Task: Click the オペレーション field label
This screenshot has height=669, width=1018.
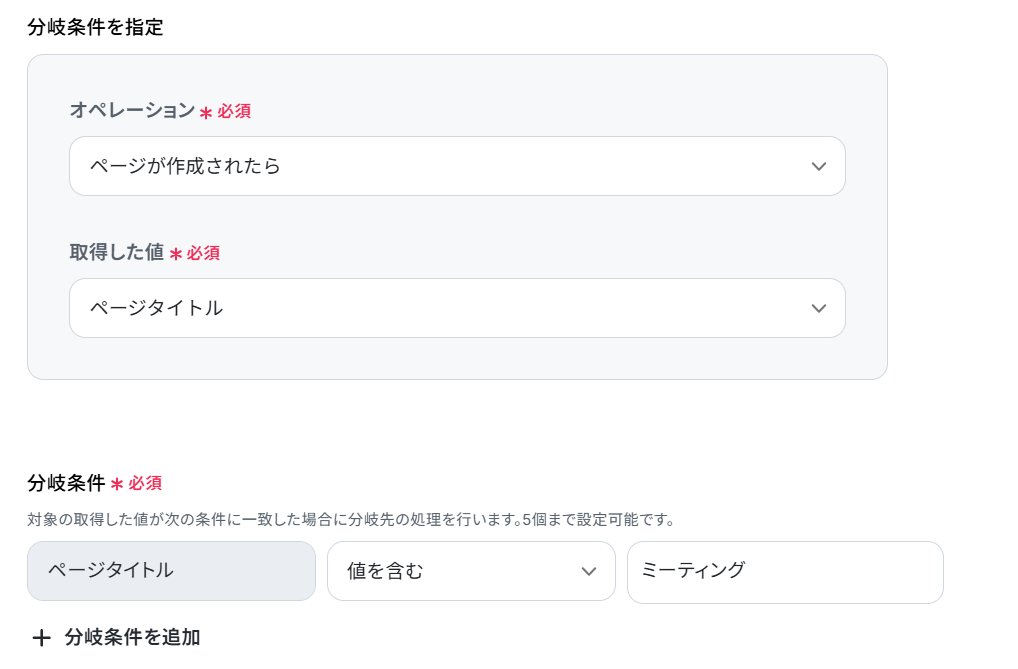Action: coord(132,110)
